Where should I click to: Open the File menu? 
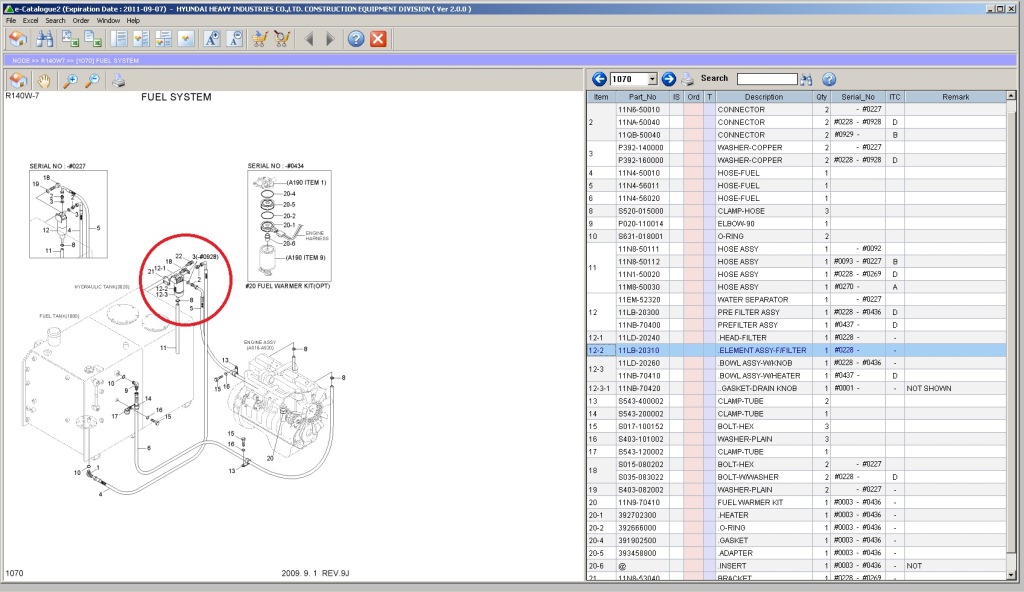[11, 20]
